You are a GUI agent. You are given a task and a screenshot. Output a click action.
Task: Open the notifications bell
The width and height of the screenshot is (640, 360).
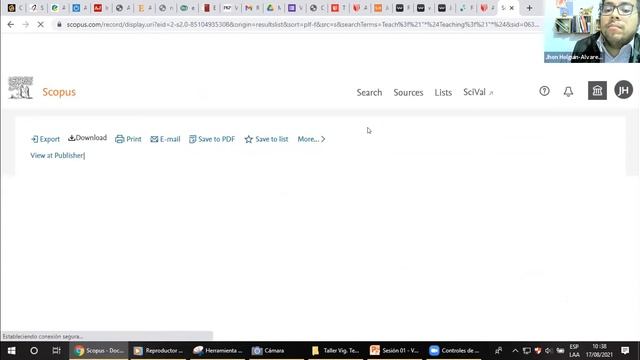click(568, 91)
